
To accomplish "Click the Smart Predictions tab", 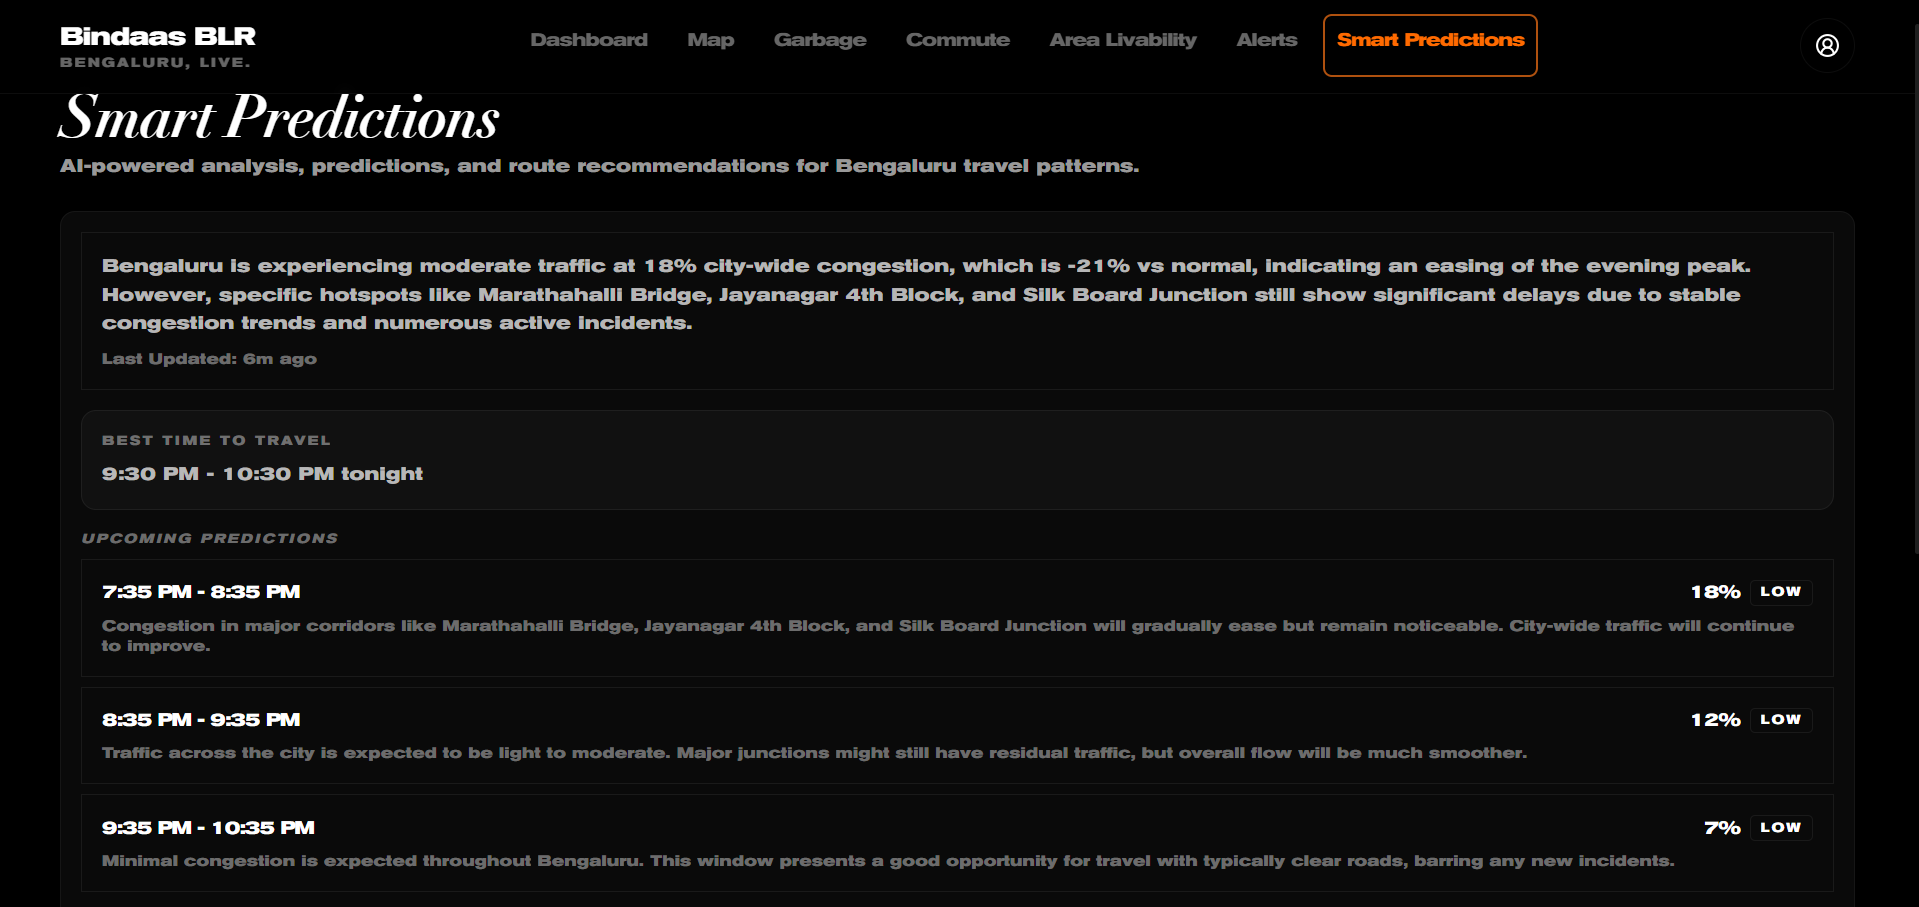I will pyautogui.click(x=1430, y=45).
